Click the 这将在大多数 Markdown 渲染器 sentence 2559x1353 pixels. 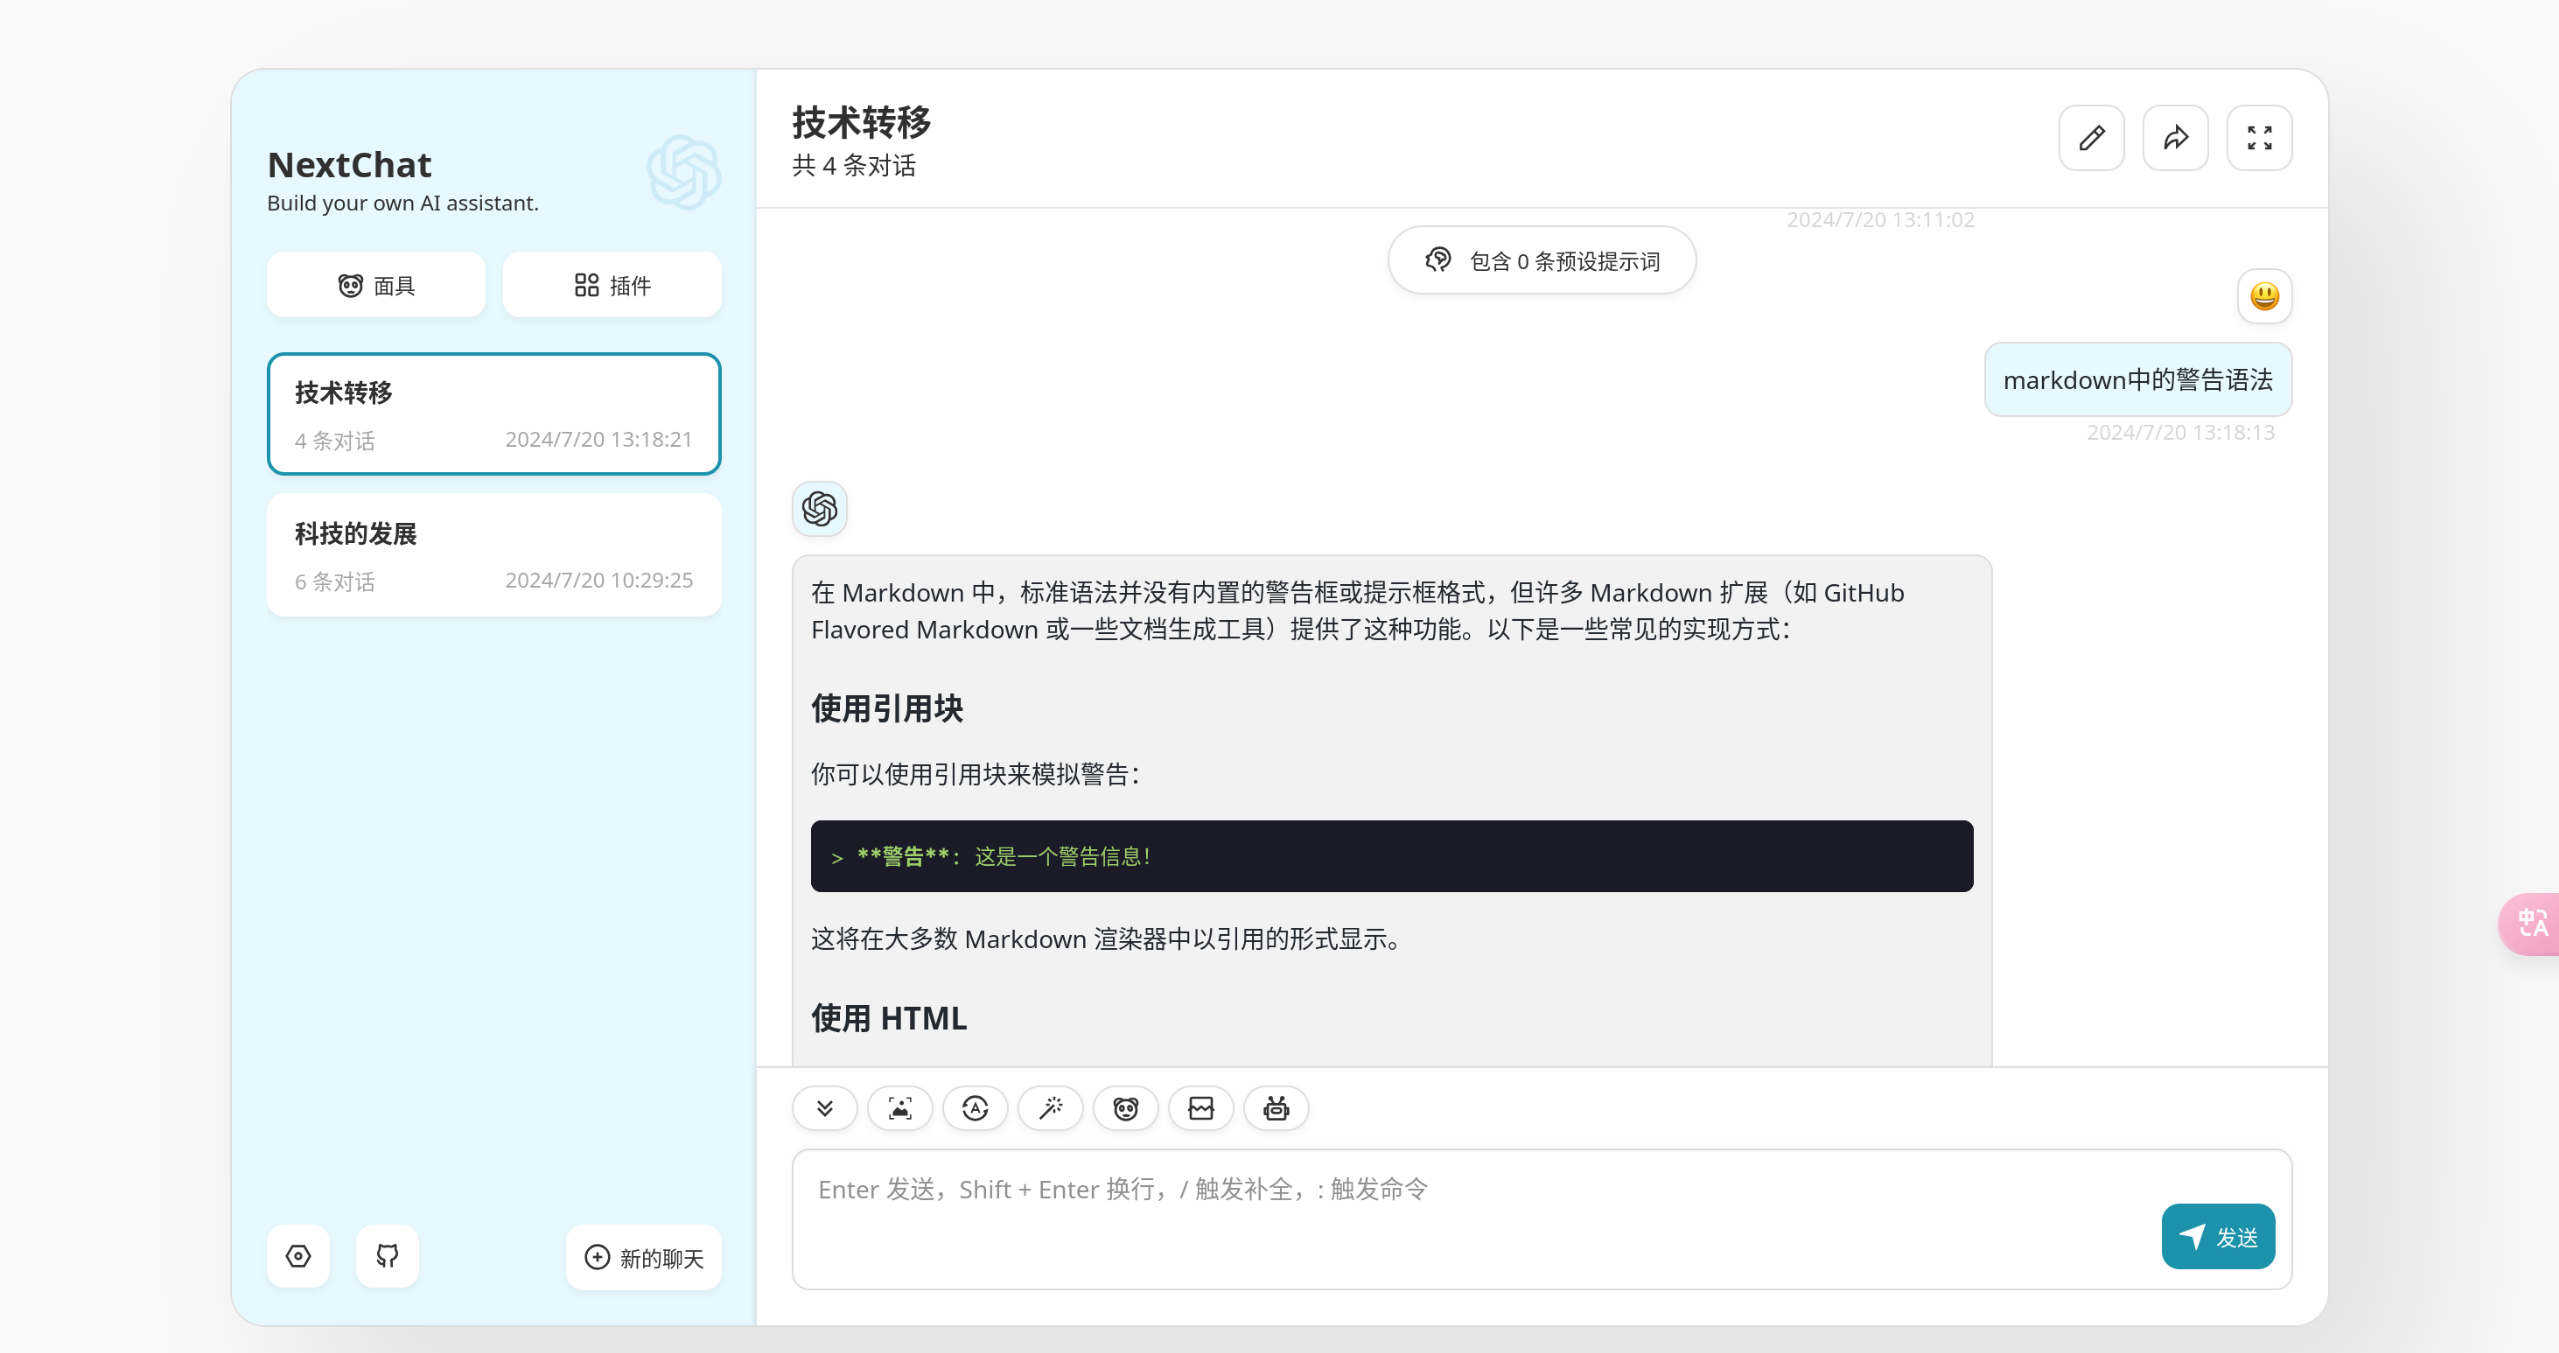1107,940
